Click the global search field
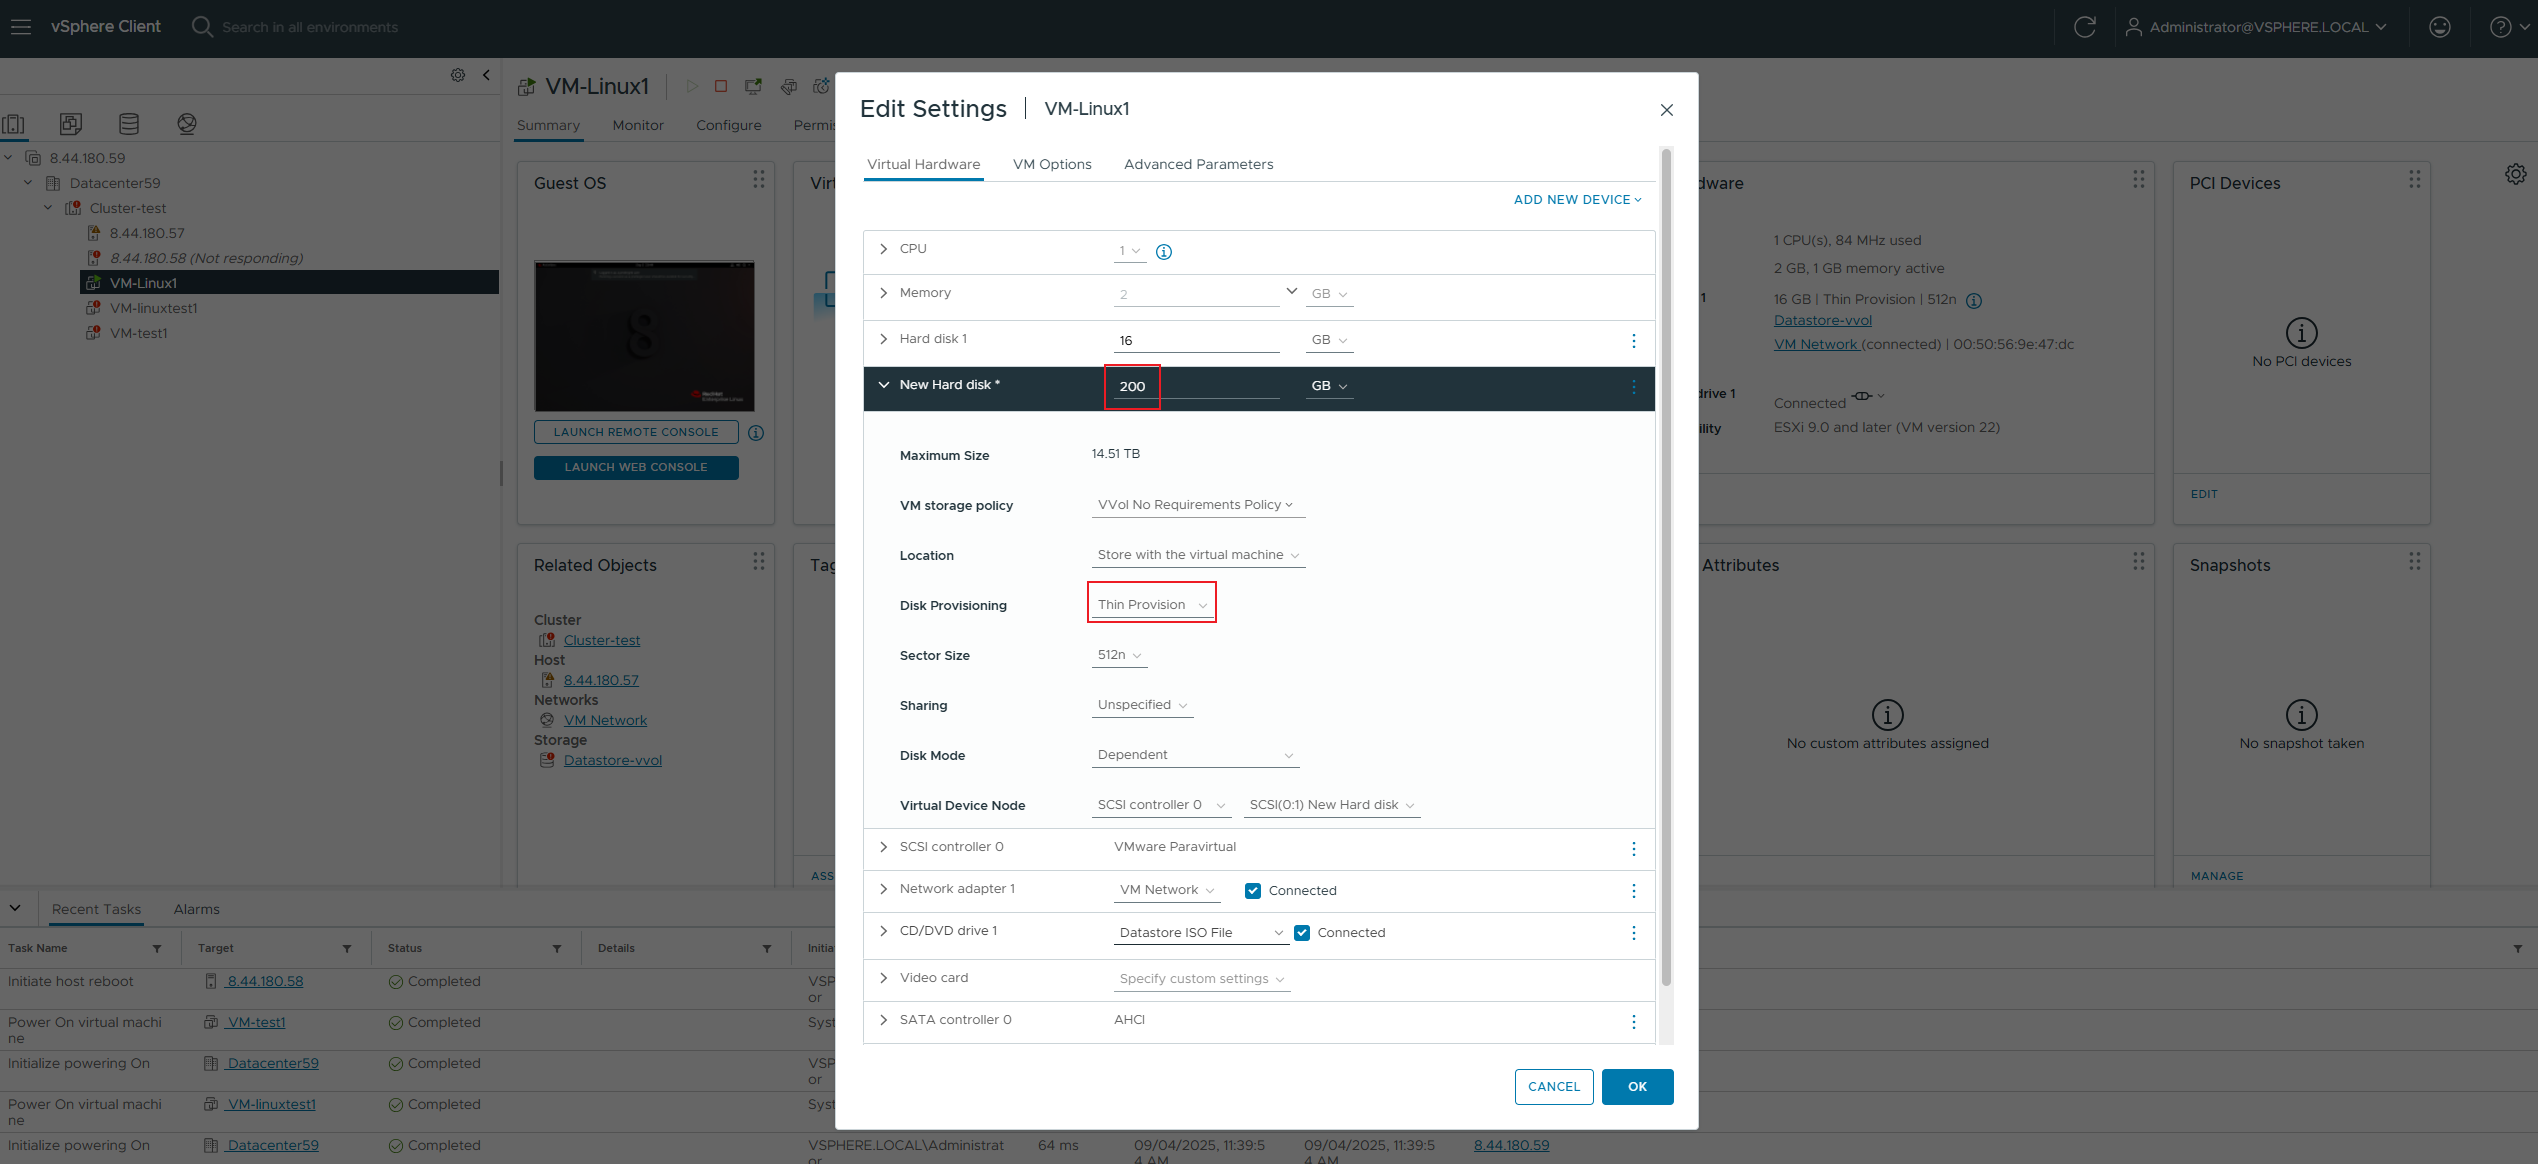This screenshot has height=1164, width=2538. point(310,27)
